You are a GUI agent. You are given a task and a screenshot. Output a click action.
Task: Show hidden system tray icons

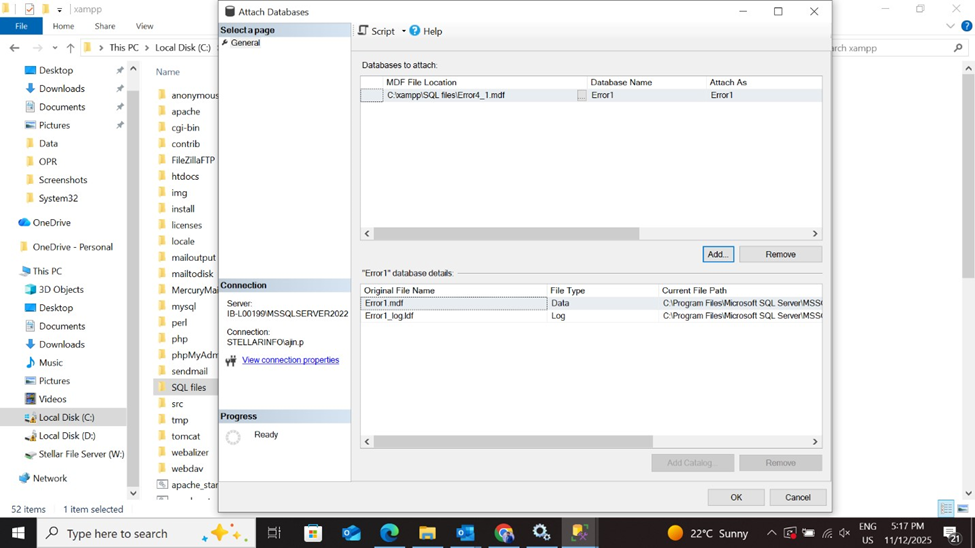(771, 533)
